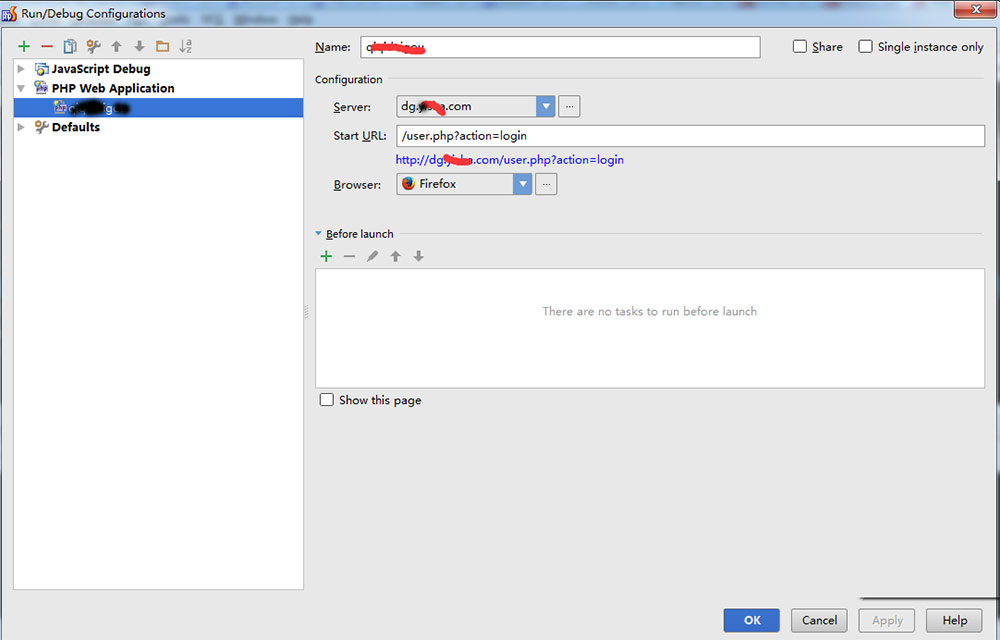
Task: Open the user.php login URL link
Action: point(511,159)
